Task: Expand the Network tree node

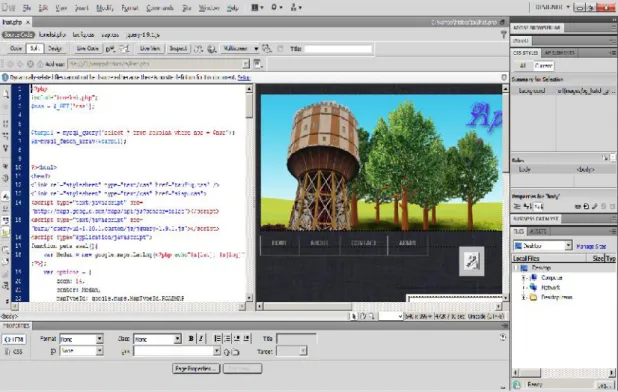Action: pos(524,288)
